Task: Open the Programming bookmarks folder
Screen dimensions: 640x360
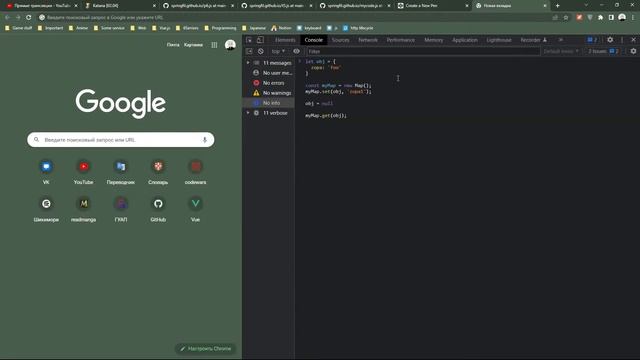Action: pos(220,28)
